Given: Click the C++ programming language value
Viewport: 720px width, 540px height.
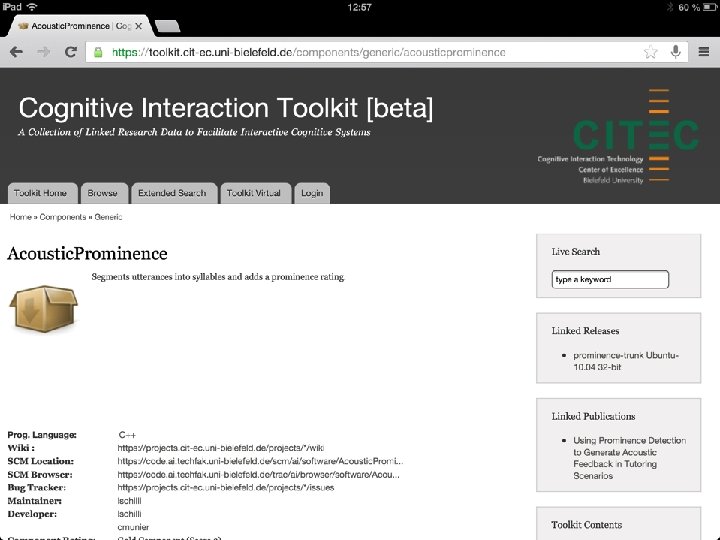Looking at the screenshot, I should tap(127, 434).
